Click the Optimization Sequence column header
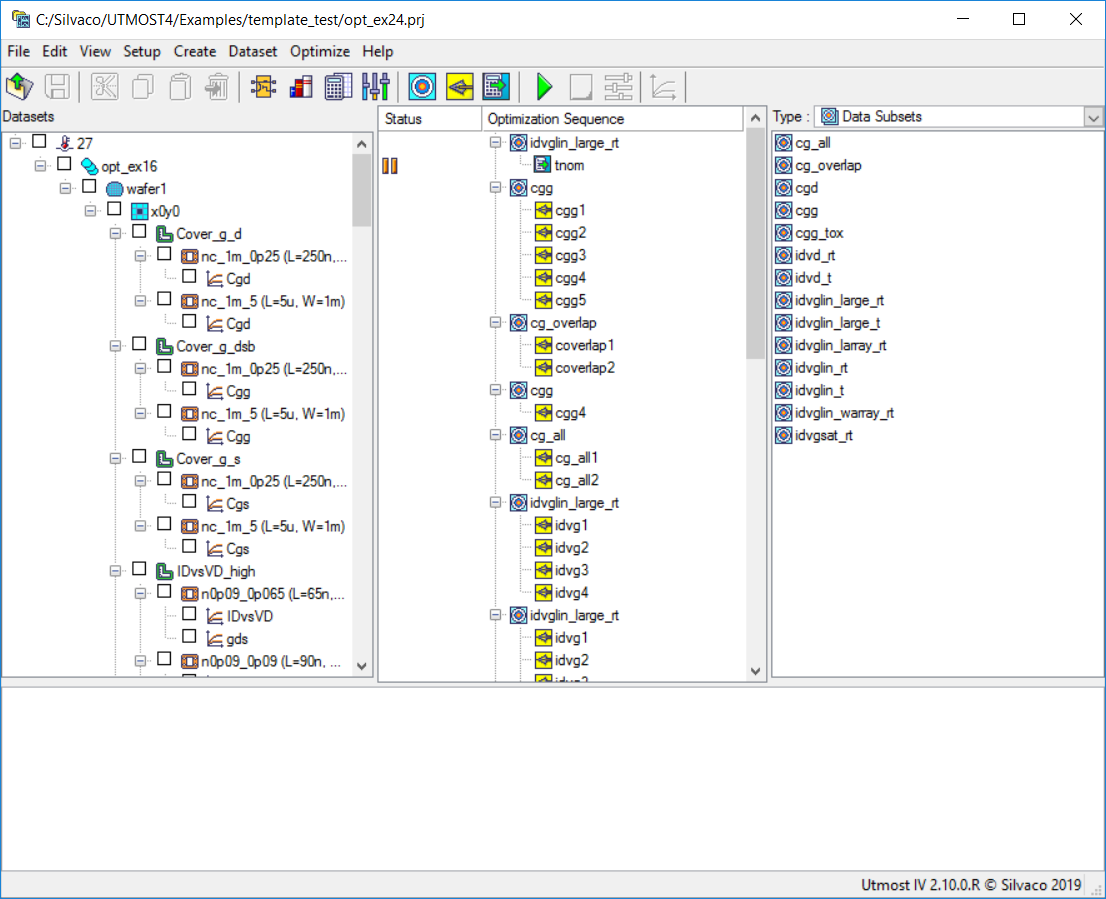1106x899 pixels. pyautogui.click(x=612, y=118)
